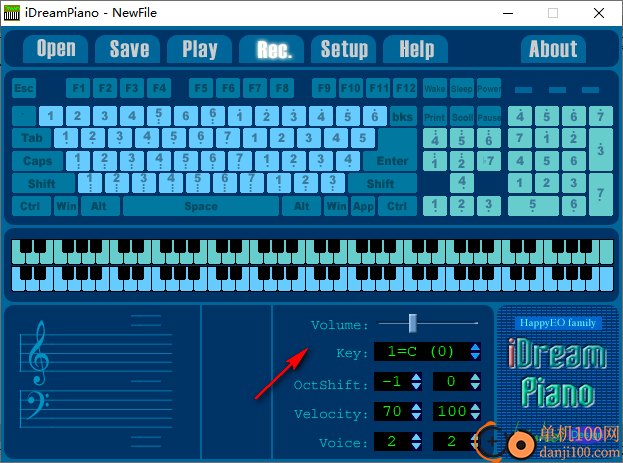Open the Setup menu

pyautogui.click(x=344, y=49)
